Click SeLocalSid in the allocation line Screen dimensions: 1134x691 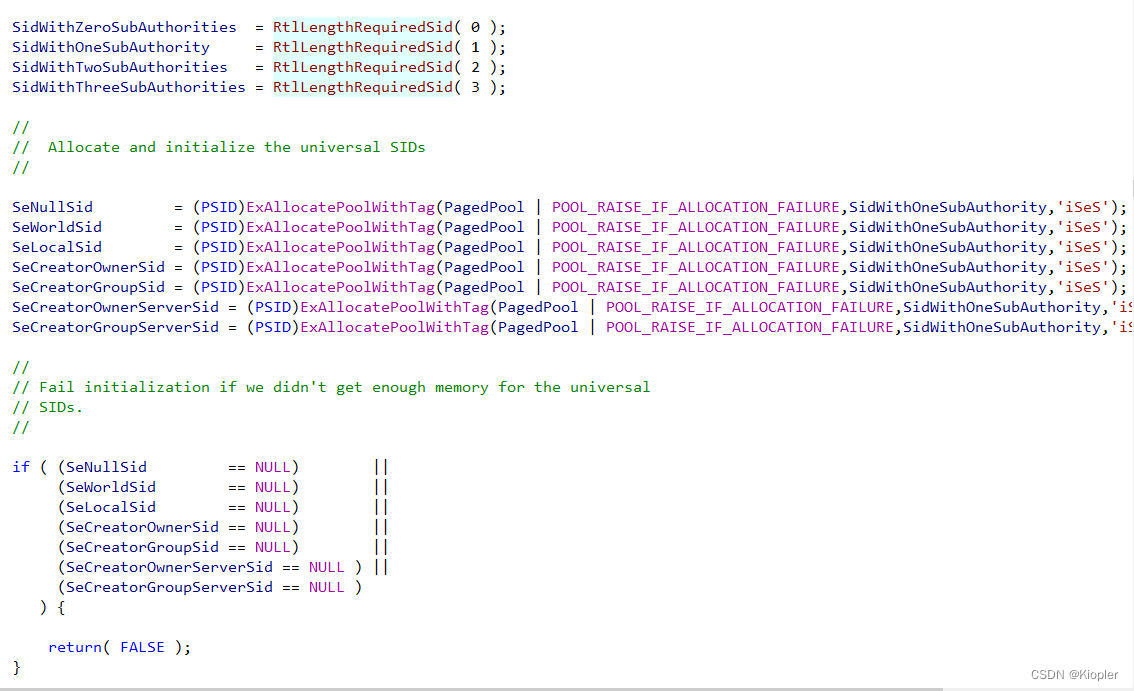click(x=56, y=247)
